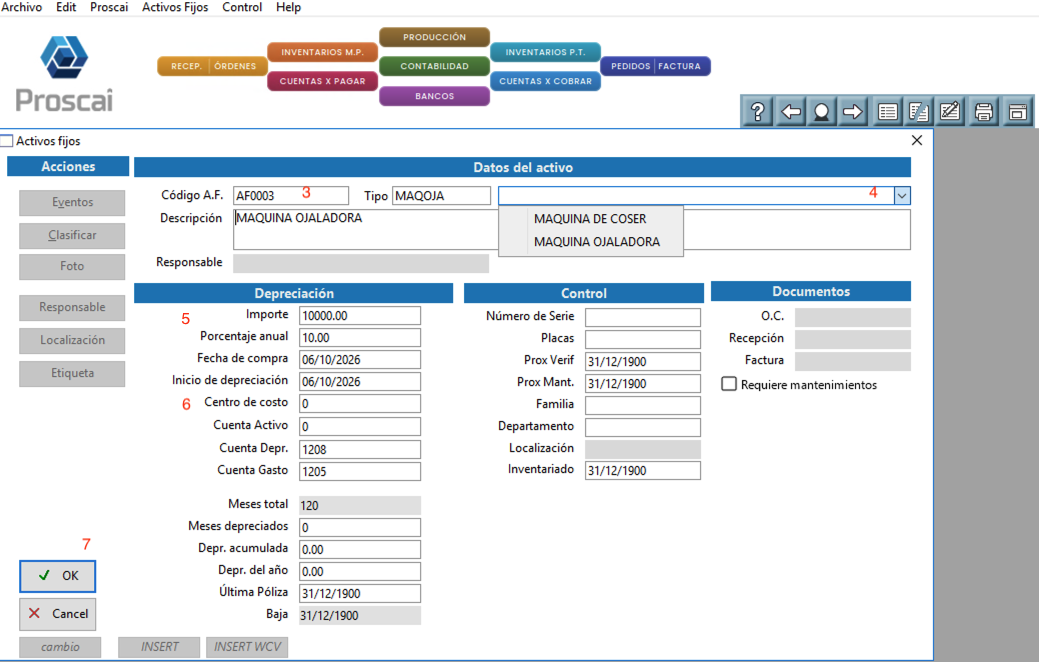Expand the asset type dropdown arrow
This screenshot has width=1039, height=662.
(x=902, y=195)
